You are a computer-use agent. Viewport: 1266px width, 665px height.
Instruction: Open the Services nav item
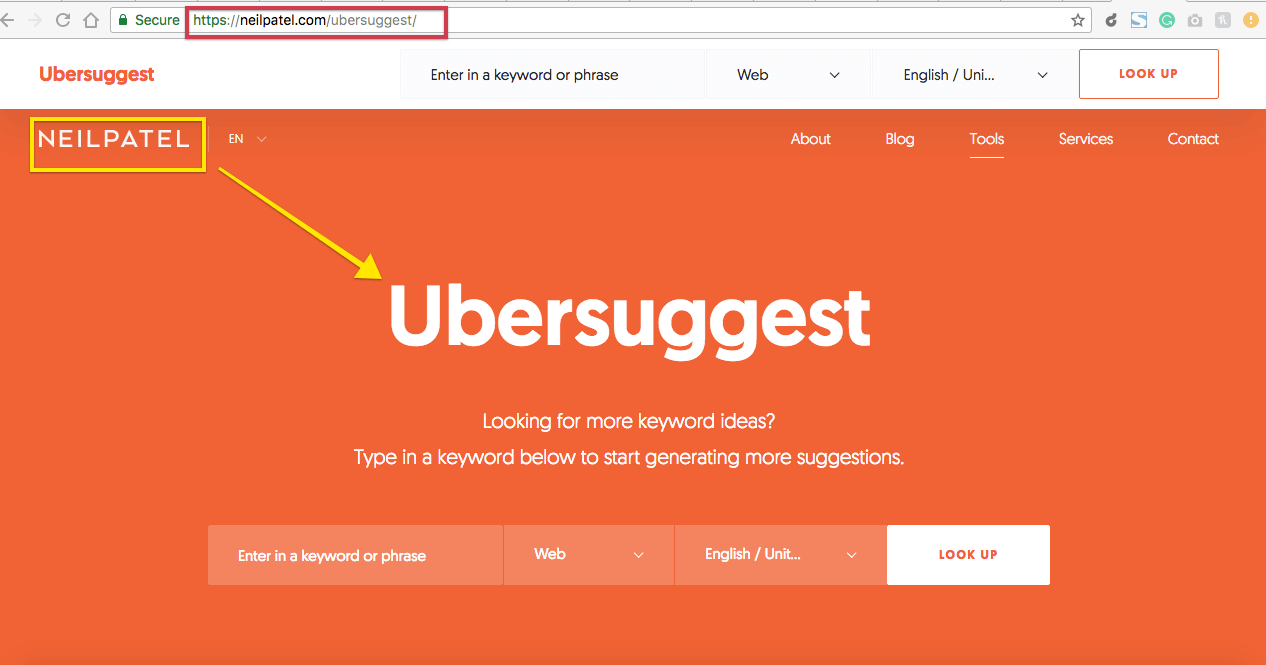pos(1086,139)
